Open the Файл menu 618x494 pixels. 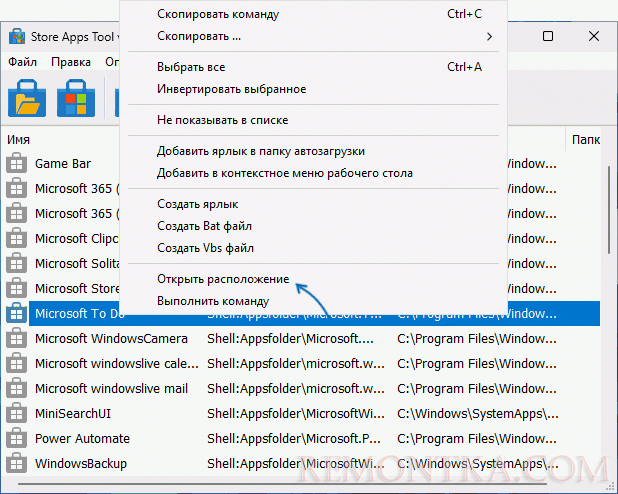tap(22, 62)
